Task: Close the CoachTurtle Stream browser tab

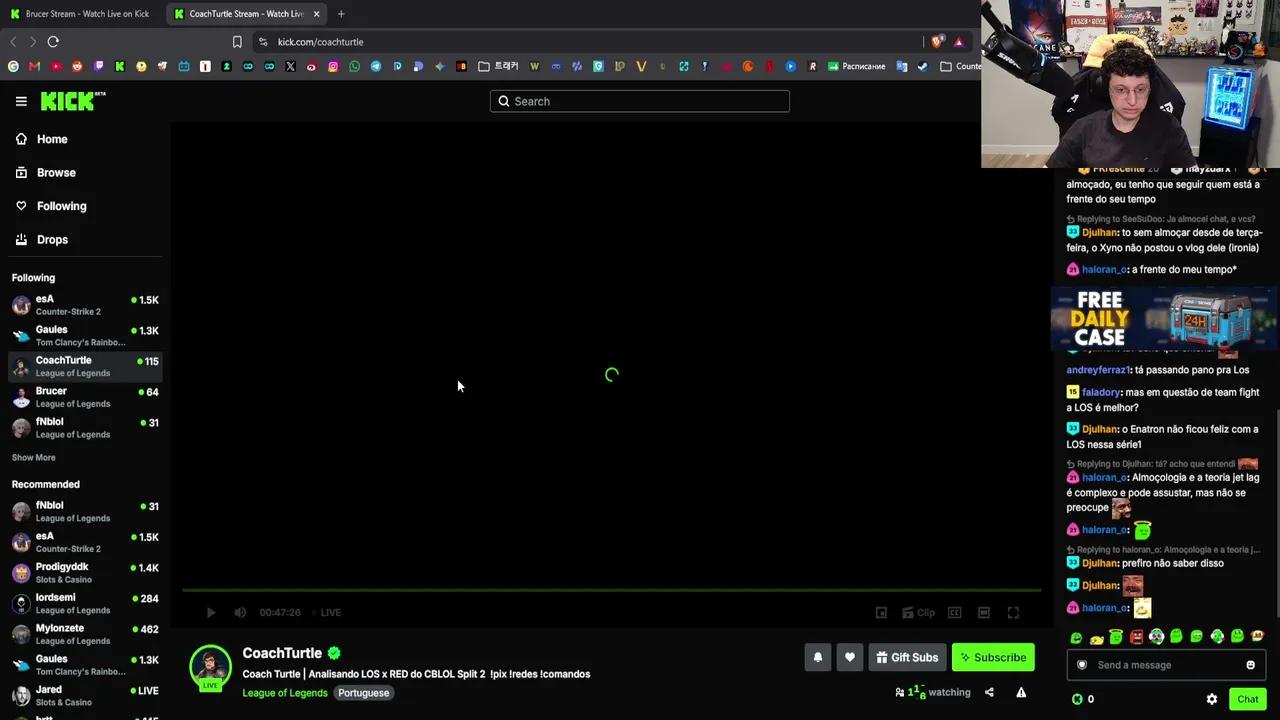Action: pyautogui.click(x=317, y=14)
